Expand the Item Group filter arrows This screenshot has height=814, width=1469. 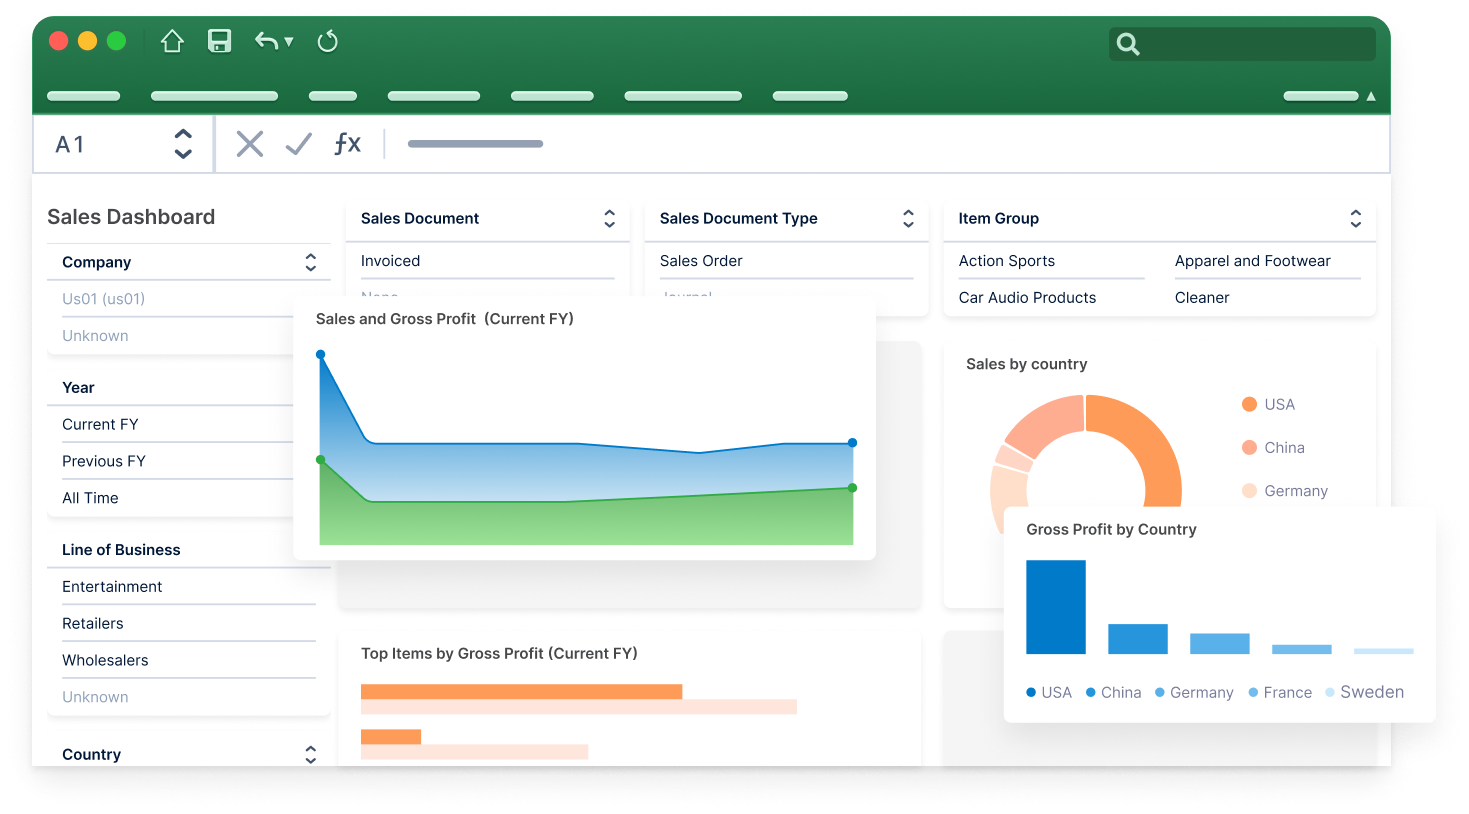pyautogui.click(x=1355, y=219)
